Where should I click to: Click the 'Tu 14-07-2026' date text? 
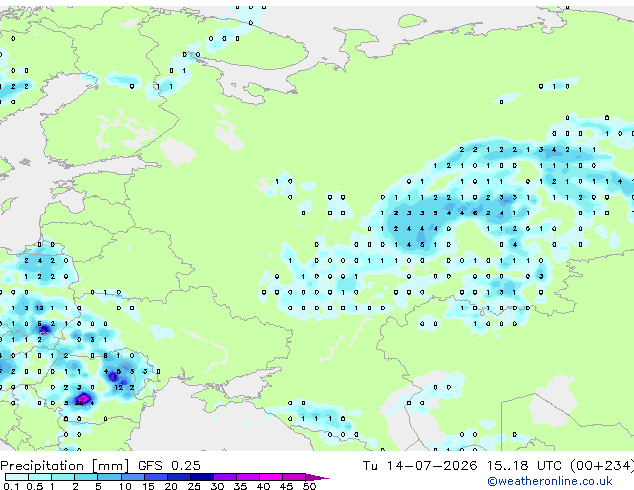point(420,466)
